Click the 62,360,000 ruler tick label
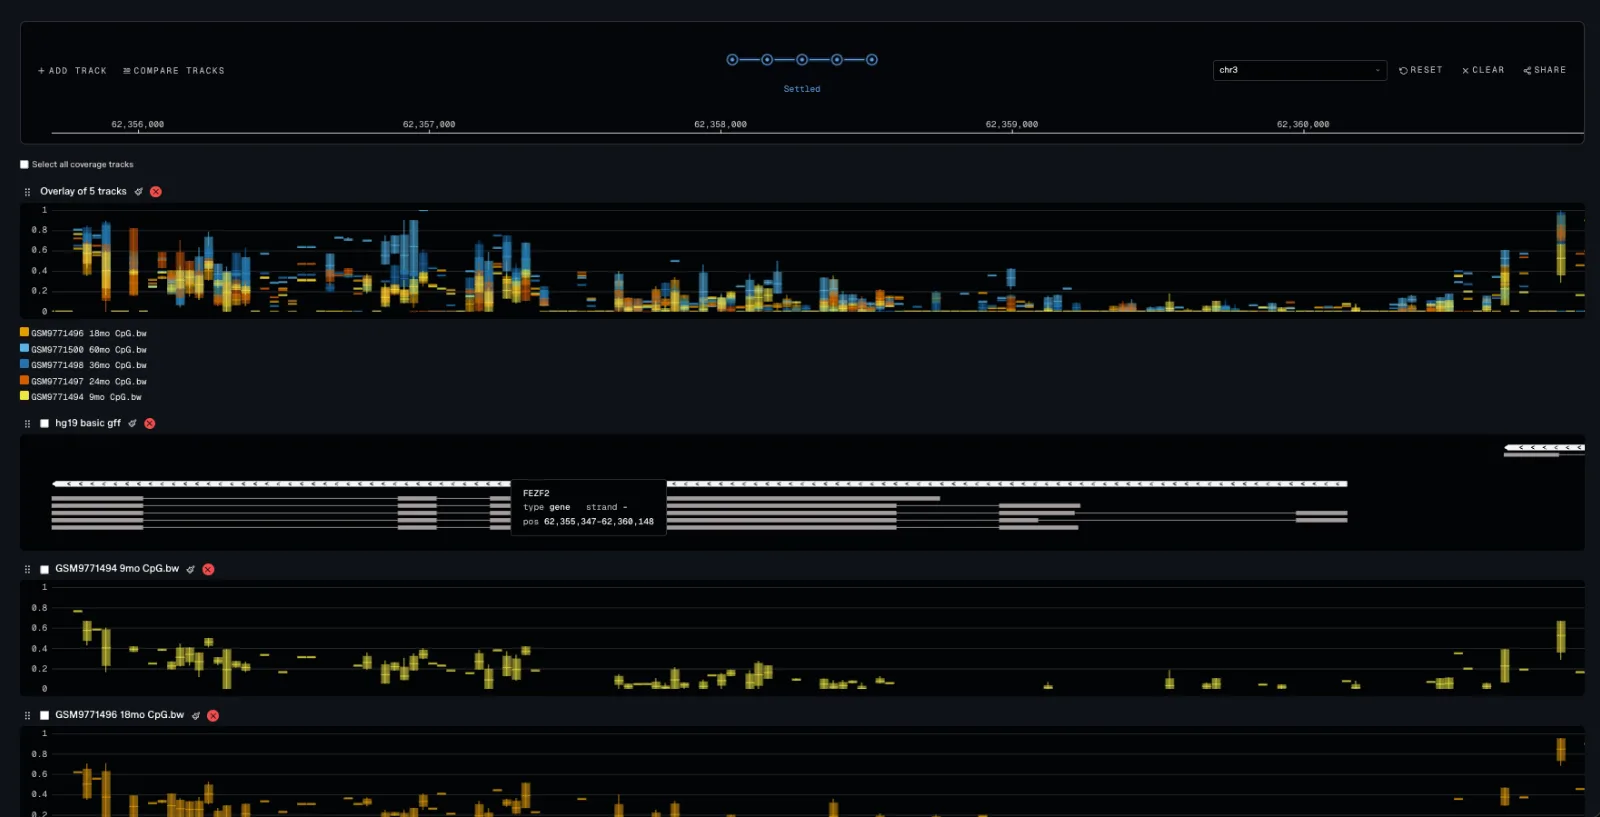 pos(1303,125)
